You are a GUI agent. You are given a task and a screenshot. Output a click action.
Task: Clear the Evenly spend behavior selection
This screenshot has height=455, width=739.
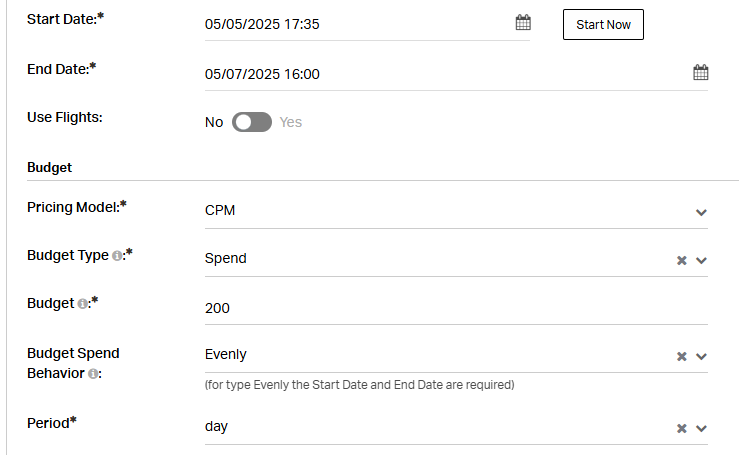pyautogui.click(x=682, y=356)
